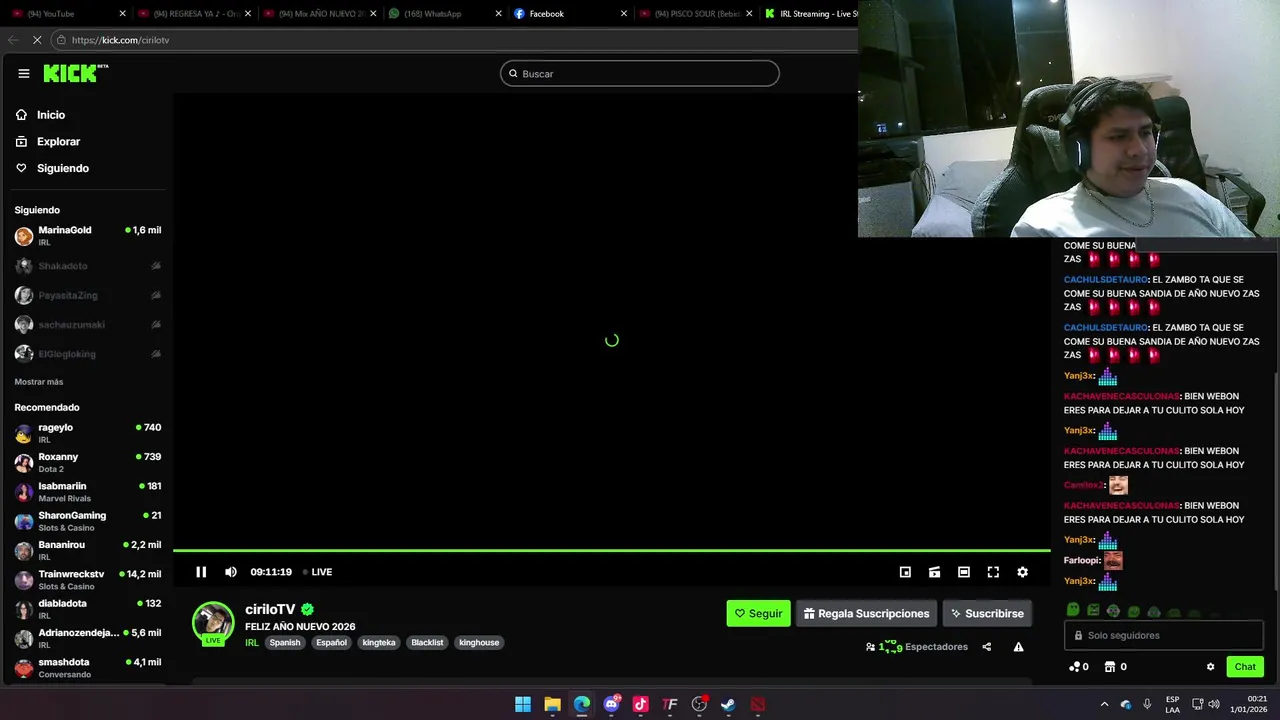Click the green Chat send button
1280x720 pixels.
pos(1245,667)
